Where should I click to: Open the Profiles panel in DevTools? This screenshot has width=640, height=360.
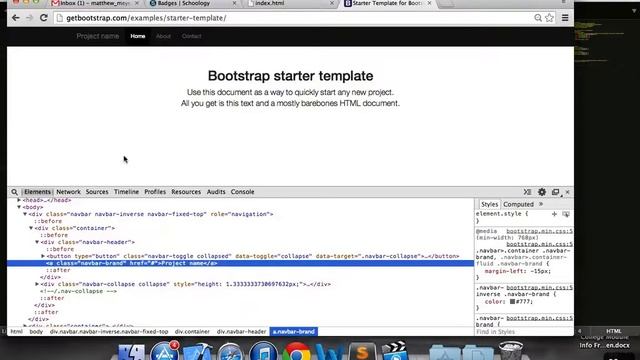click(x=155, y=192)
